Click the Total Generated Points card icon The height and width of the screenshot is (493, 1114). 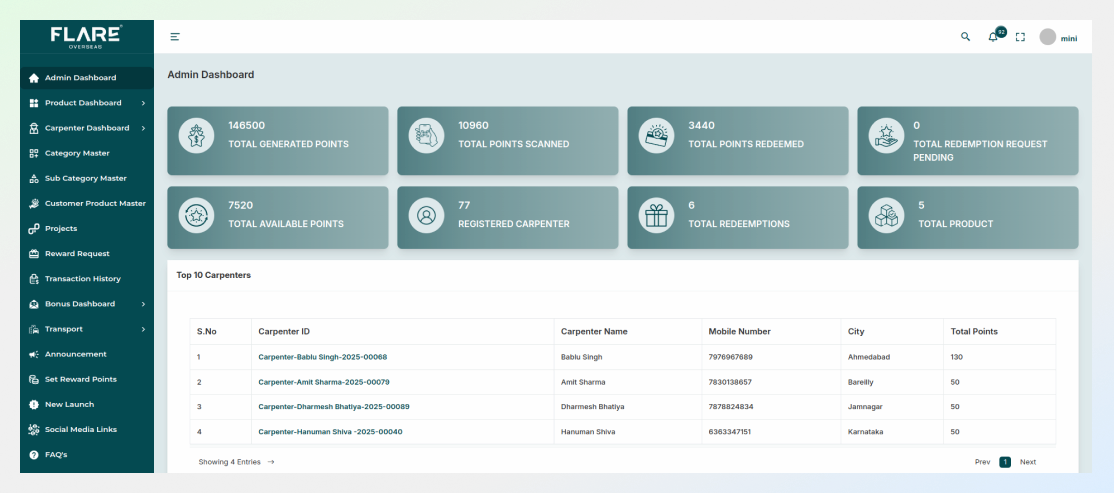pyautogui.click(x=196, y=136)
